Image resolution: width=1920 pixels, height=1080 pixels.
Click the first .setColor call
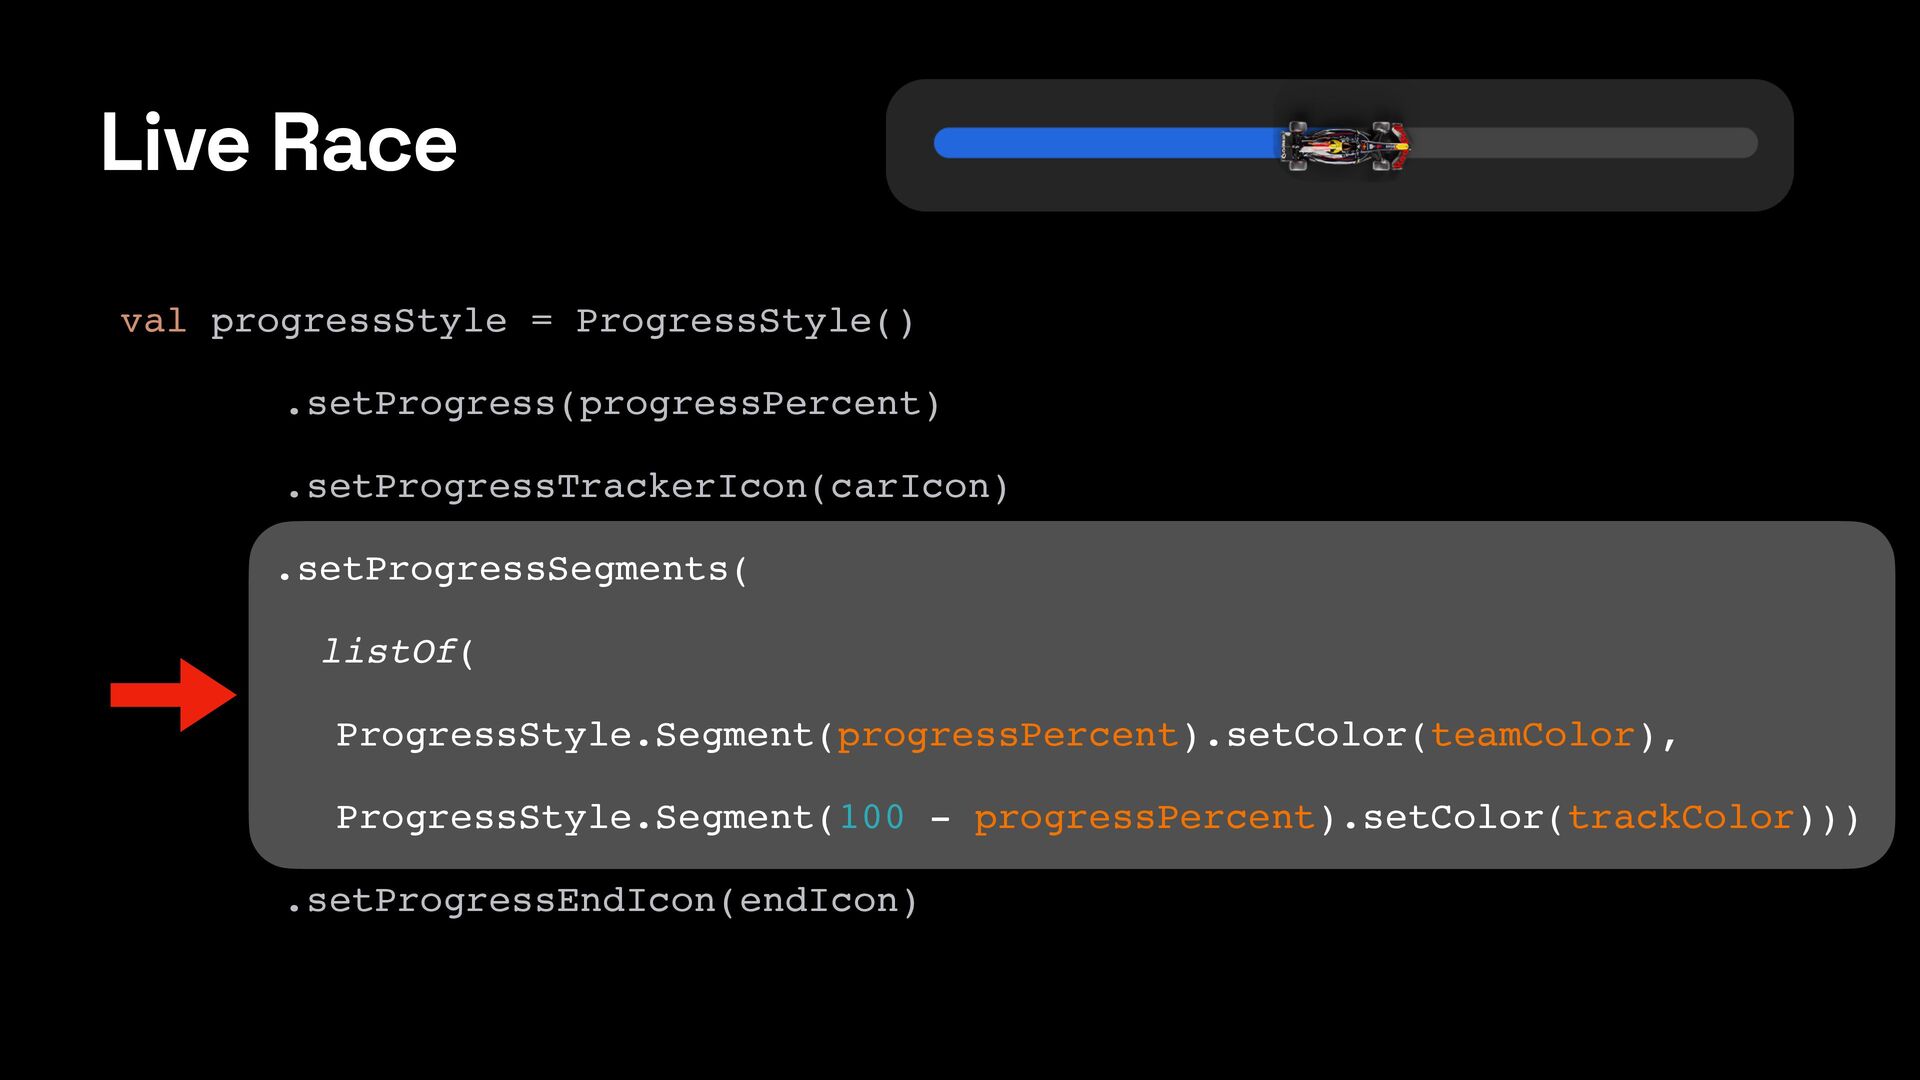pyautogui.click(x=1315, y=735)
